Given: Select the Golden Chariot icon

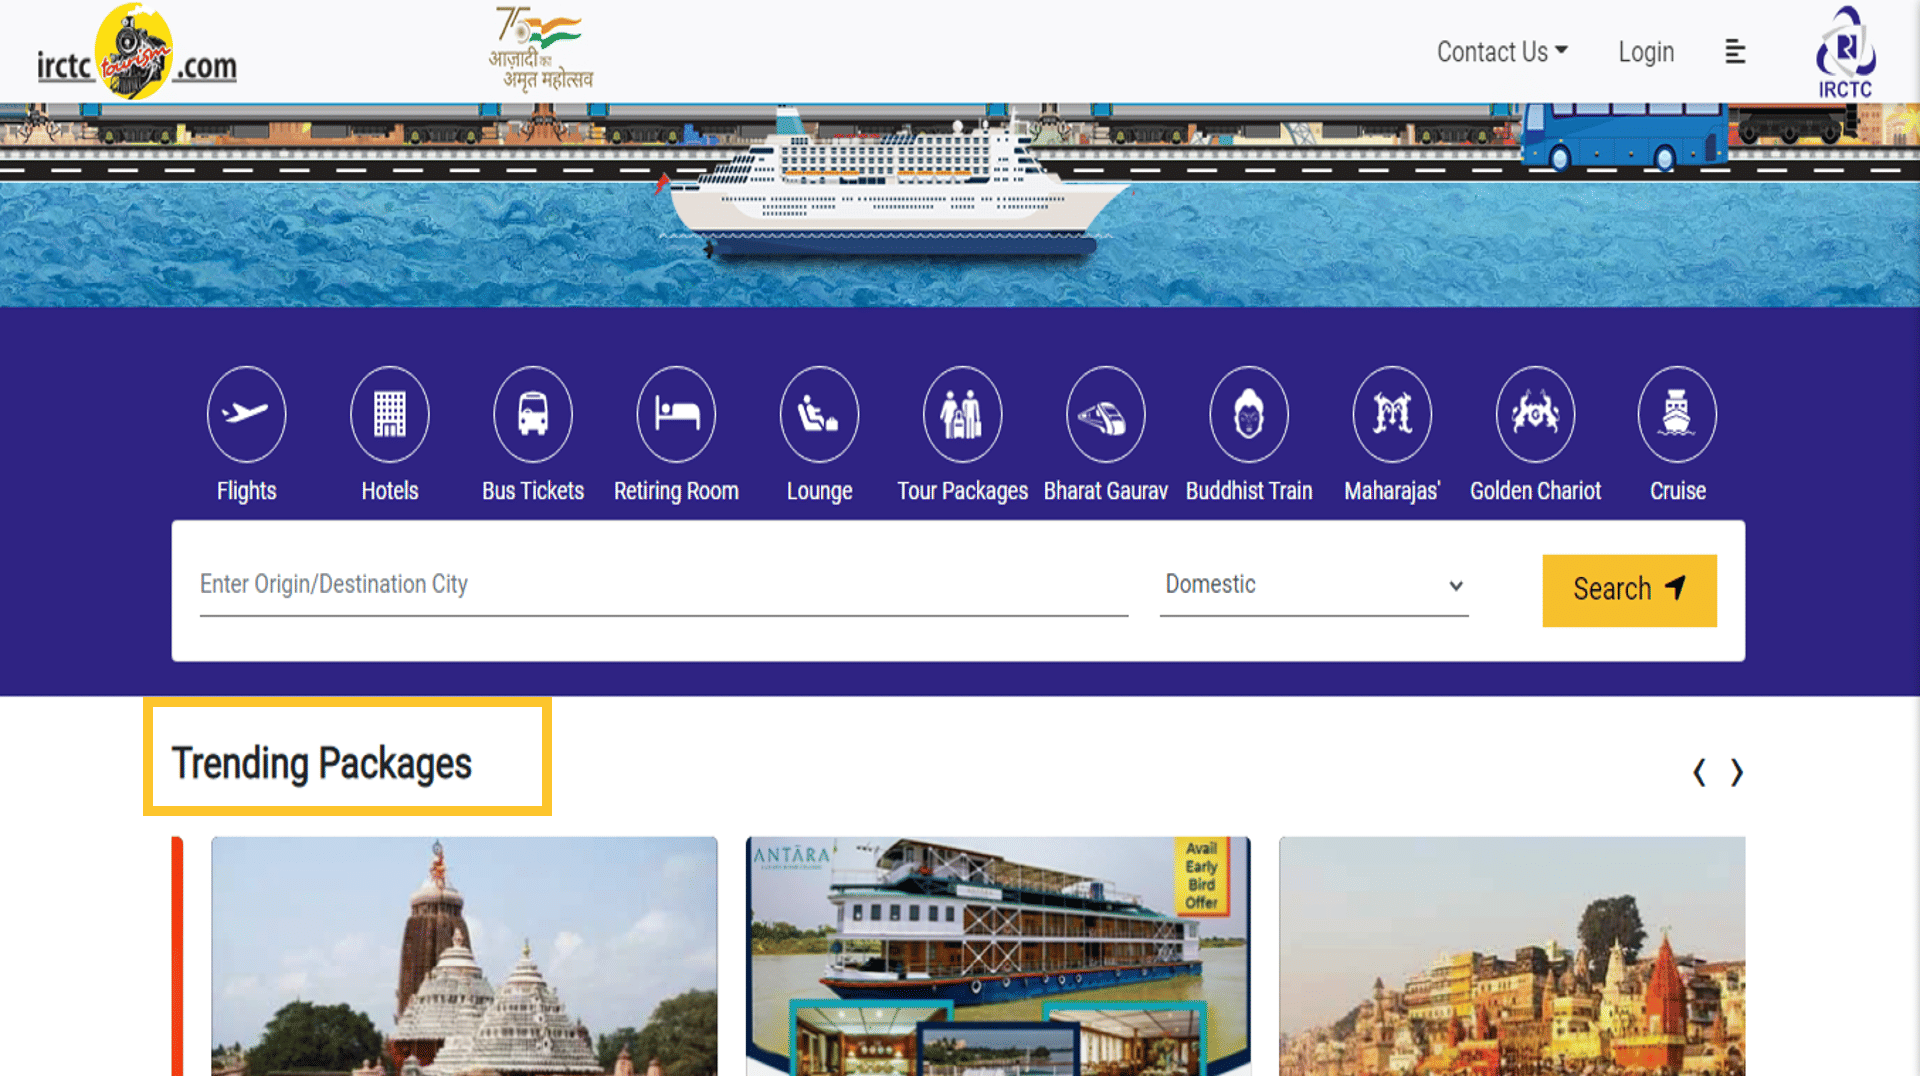Looking at the screenshot, I should point(1535,413).
